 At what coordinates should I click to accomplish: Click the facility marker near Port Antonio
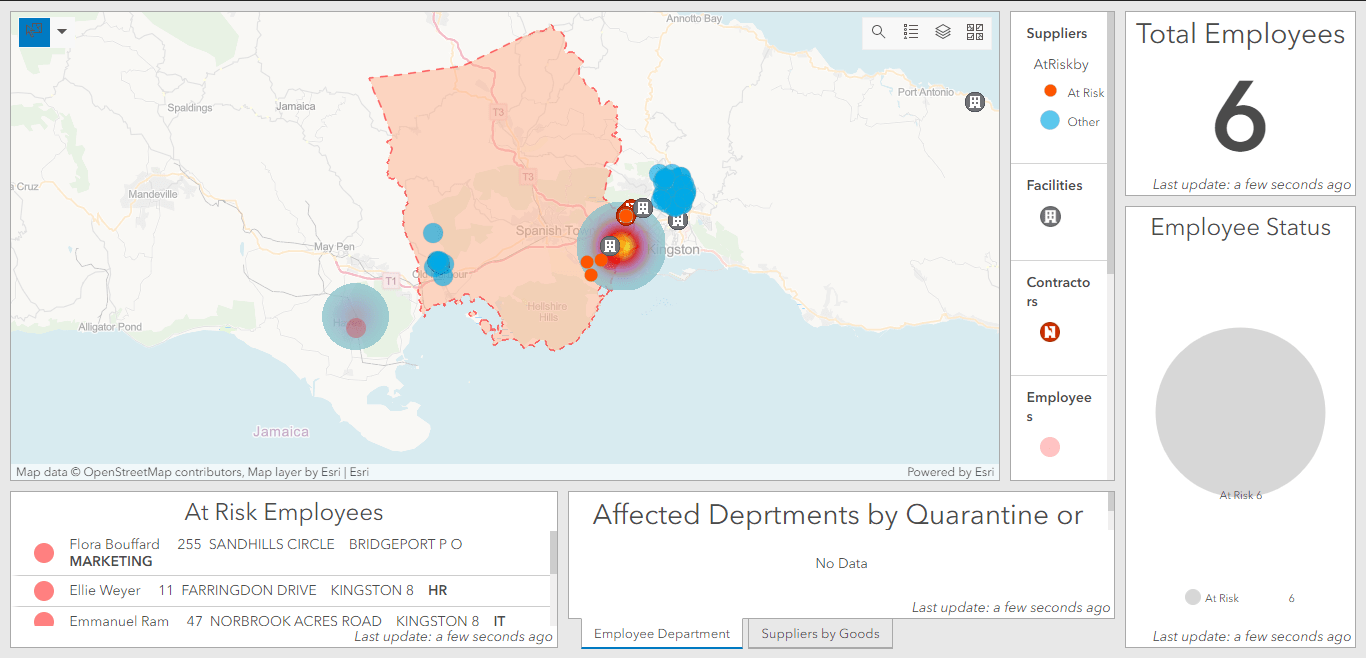click(974, 102)
